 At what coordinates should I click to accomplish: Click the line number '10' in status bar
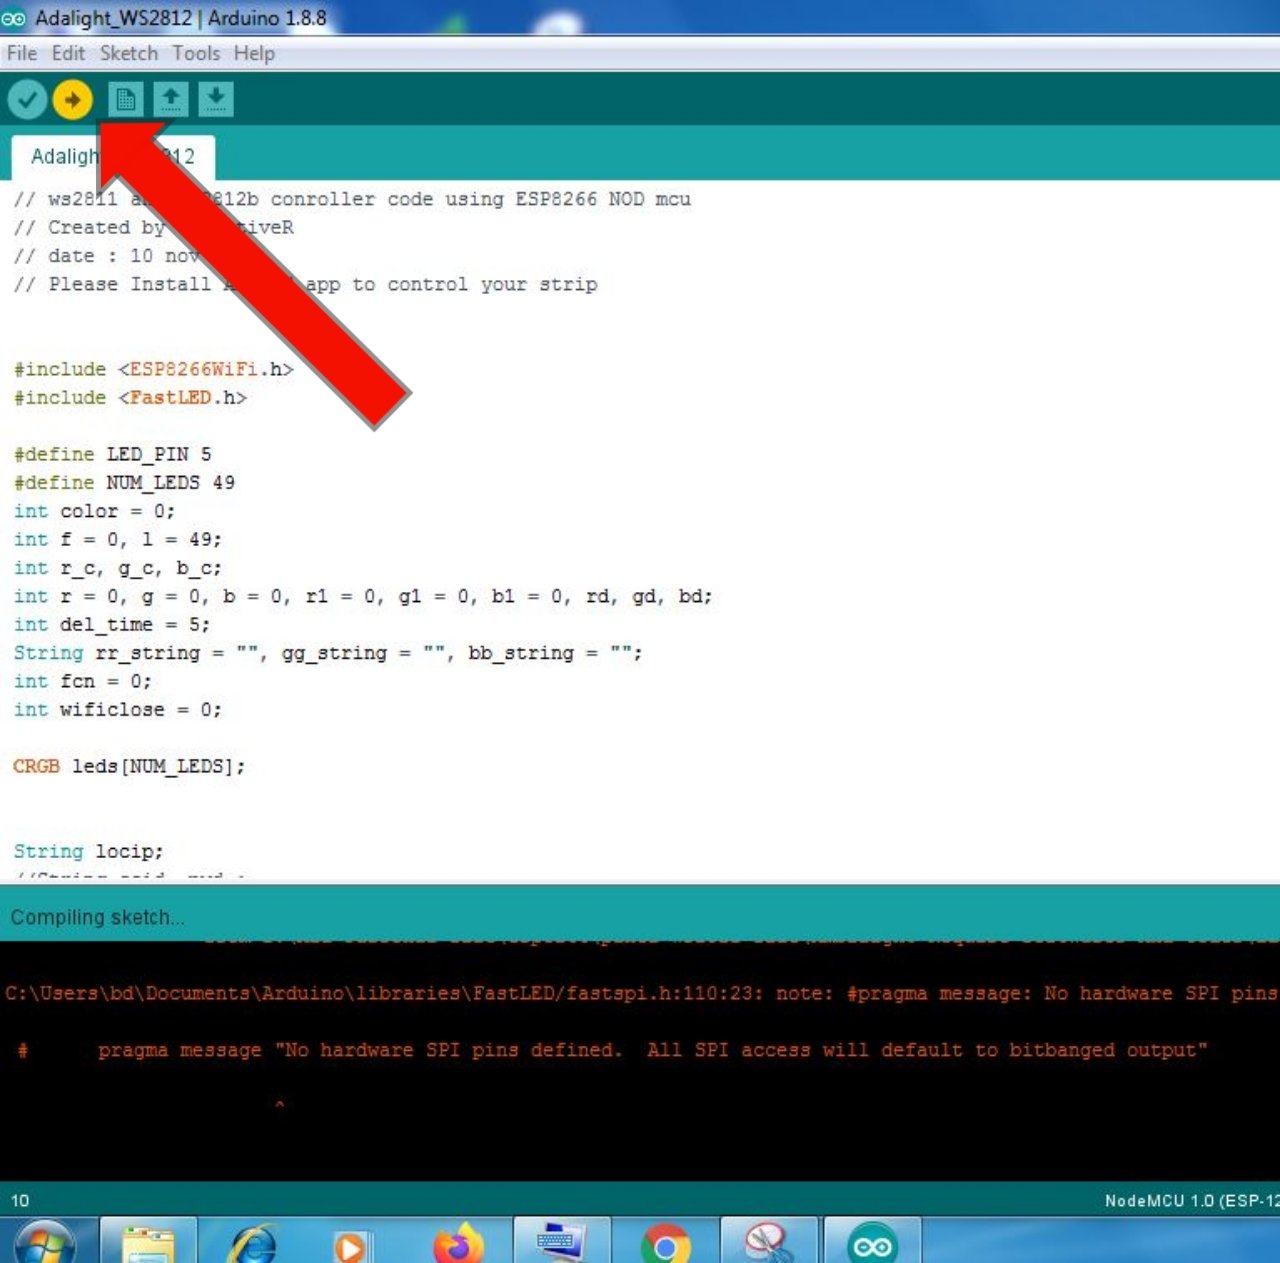tap(20, 1201)
